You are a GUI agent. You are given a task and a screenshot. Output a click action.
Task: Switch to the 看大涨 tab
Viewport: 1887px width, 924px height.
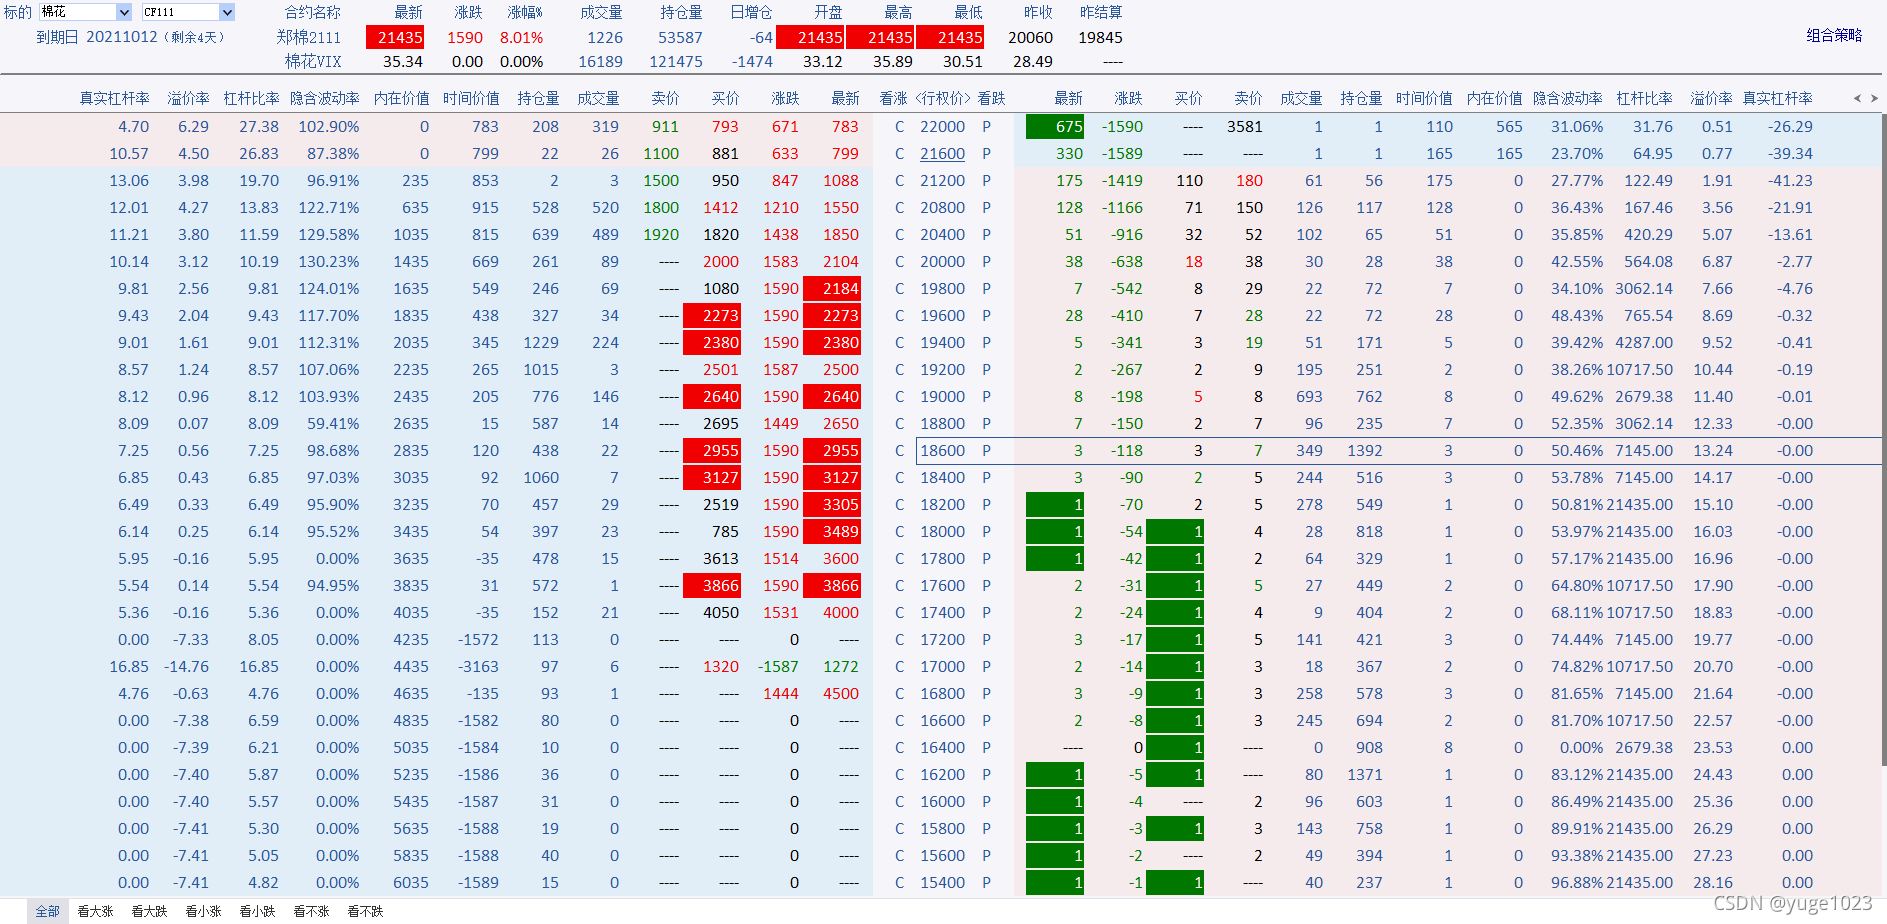click(95, 911)
